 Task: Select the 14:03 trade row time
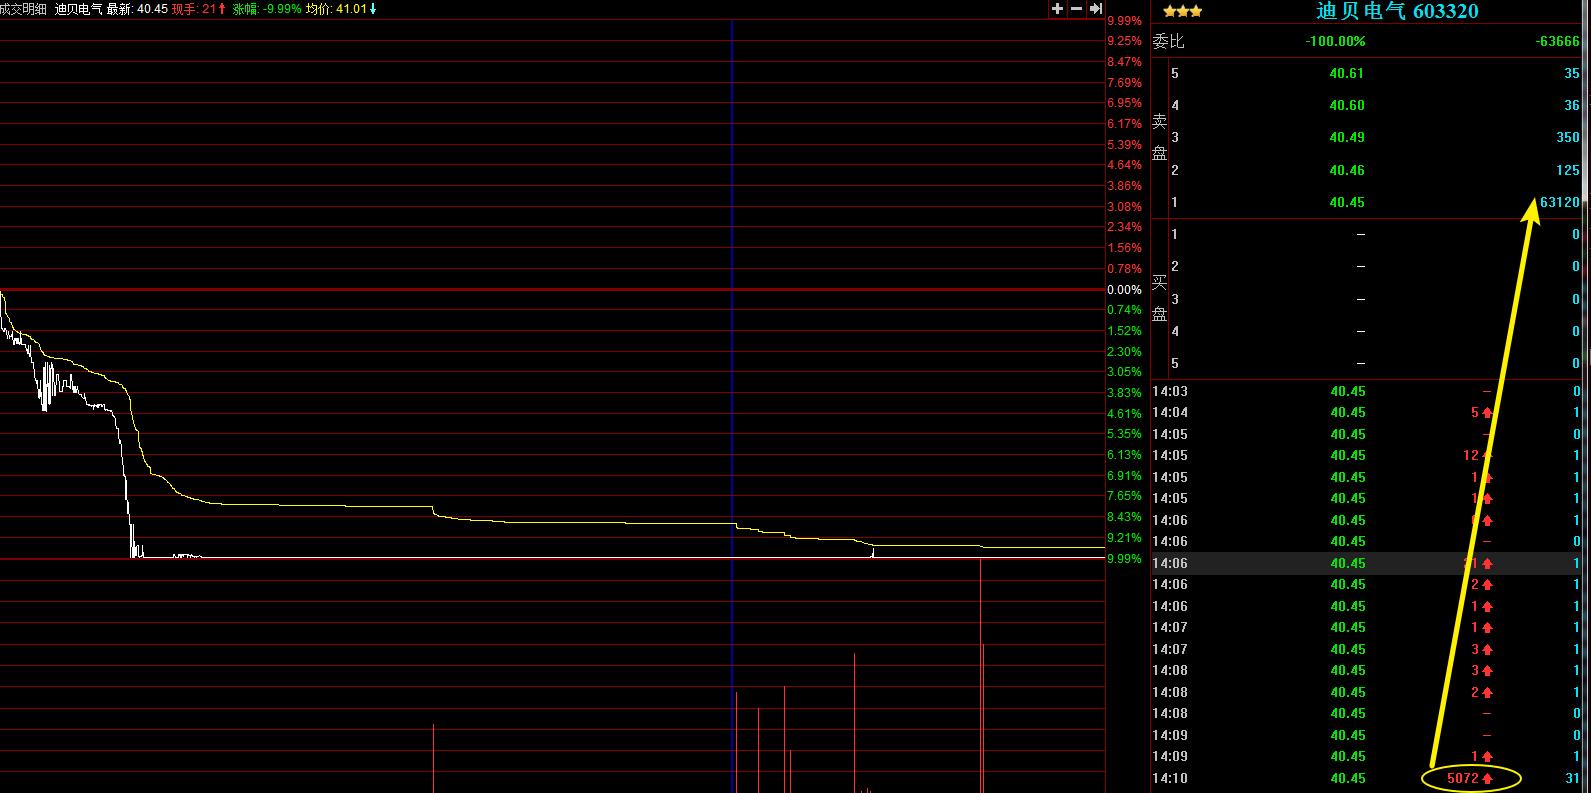coord(1170,391)
